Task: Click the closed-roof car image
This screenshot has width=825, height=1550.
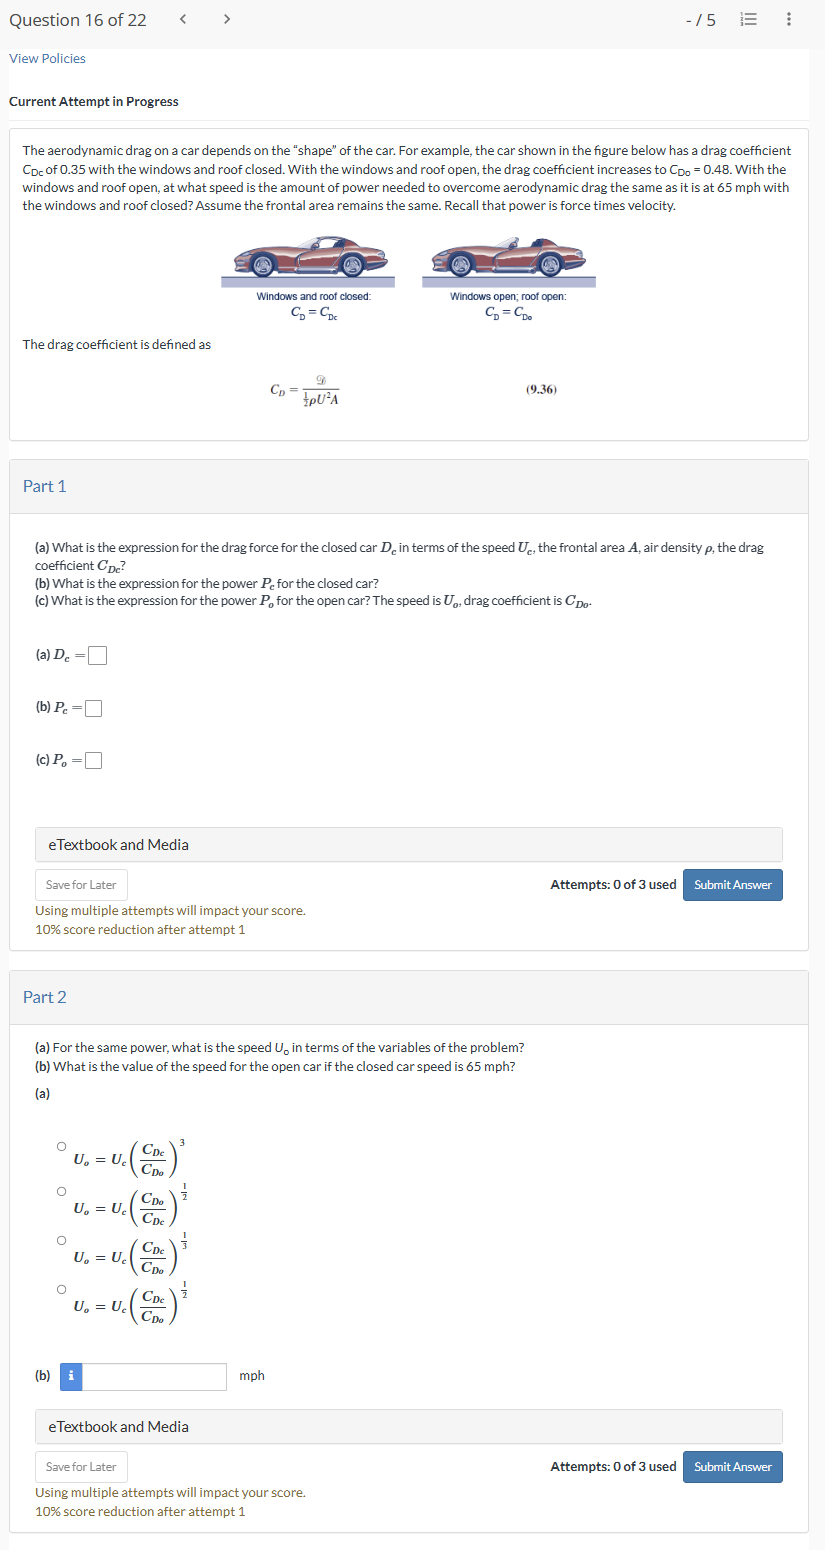Action: [x=313, y=257]
